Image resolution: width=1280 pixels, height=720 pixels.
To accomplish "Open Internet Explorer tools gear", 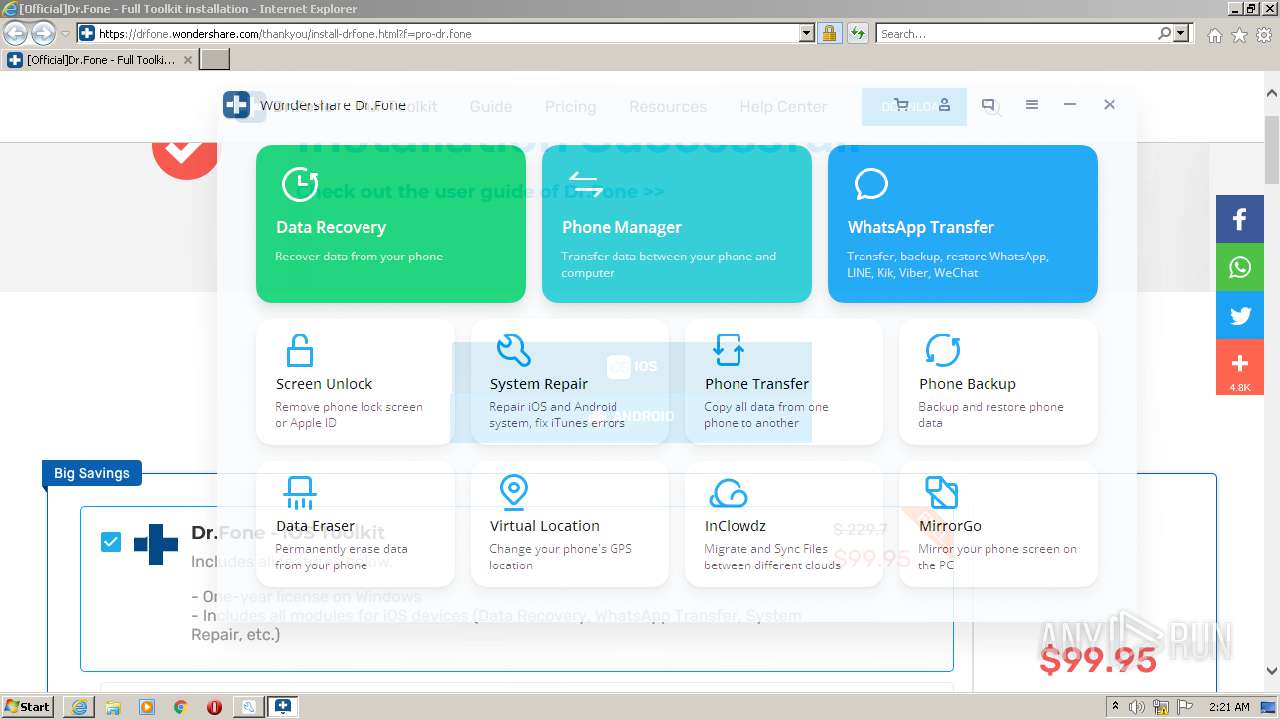I will pyautogui.click(x=1264, y=34).
